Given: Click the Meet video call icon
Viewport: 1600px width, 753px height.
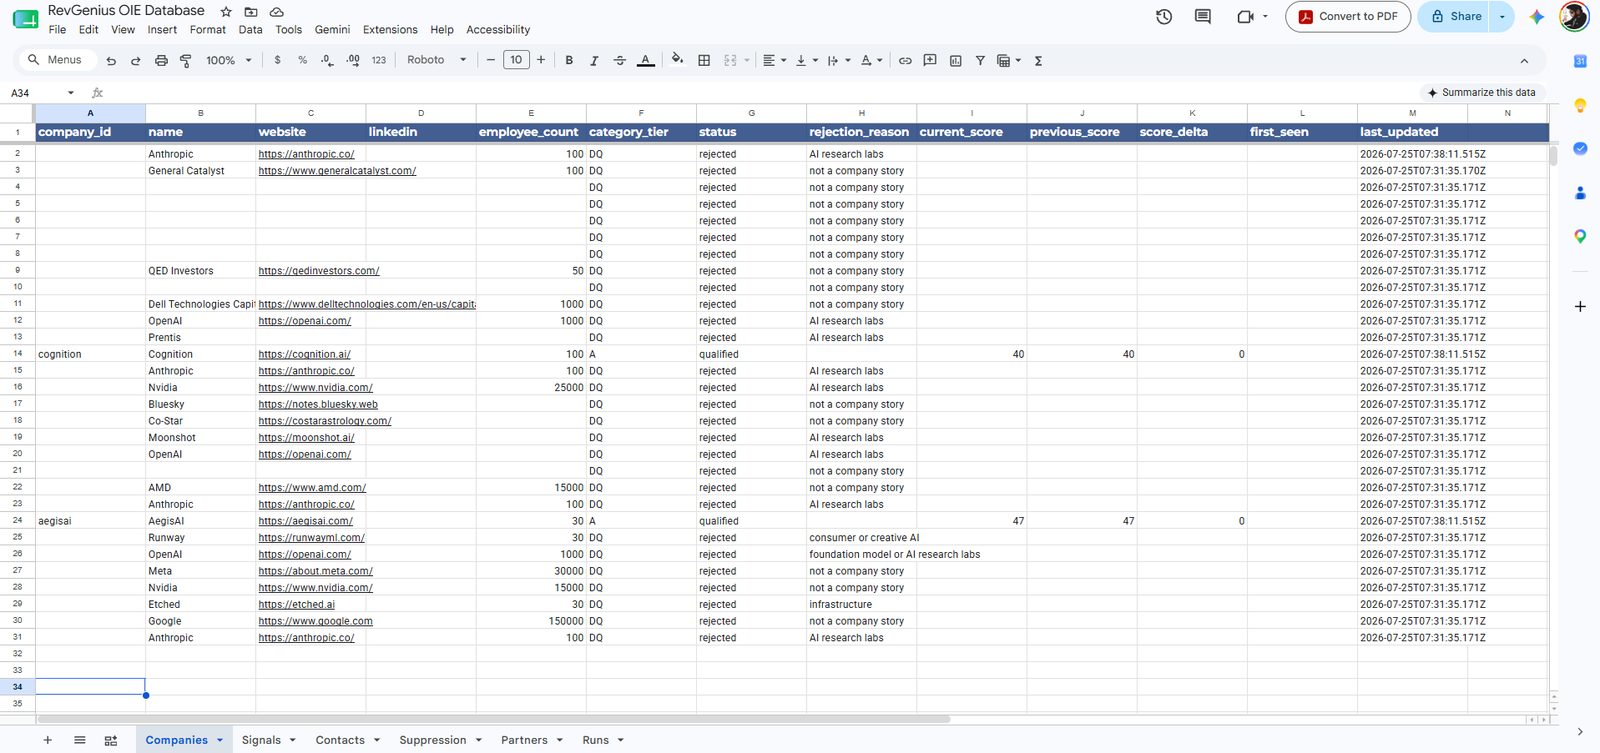Looking at the screenshot, I should coord(1246,16).
